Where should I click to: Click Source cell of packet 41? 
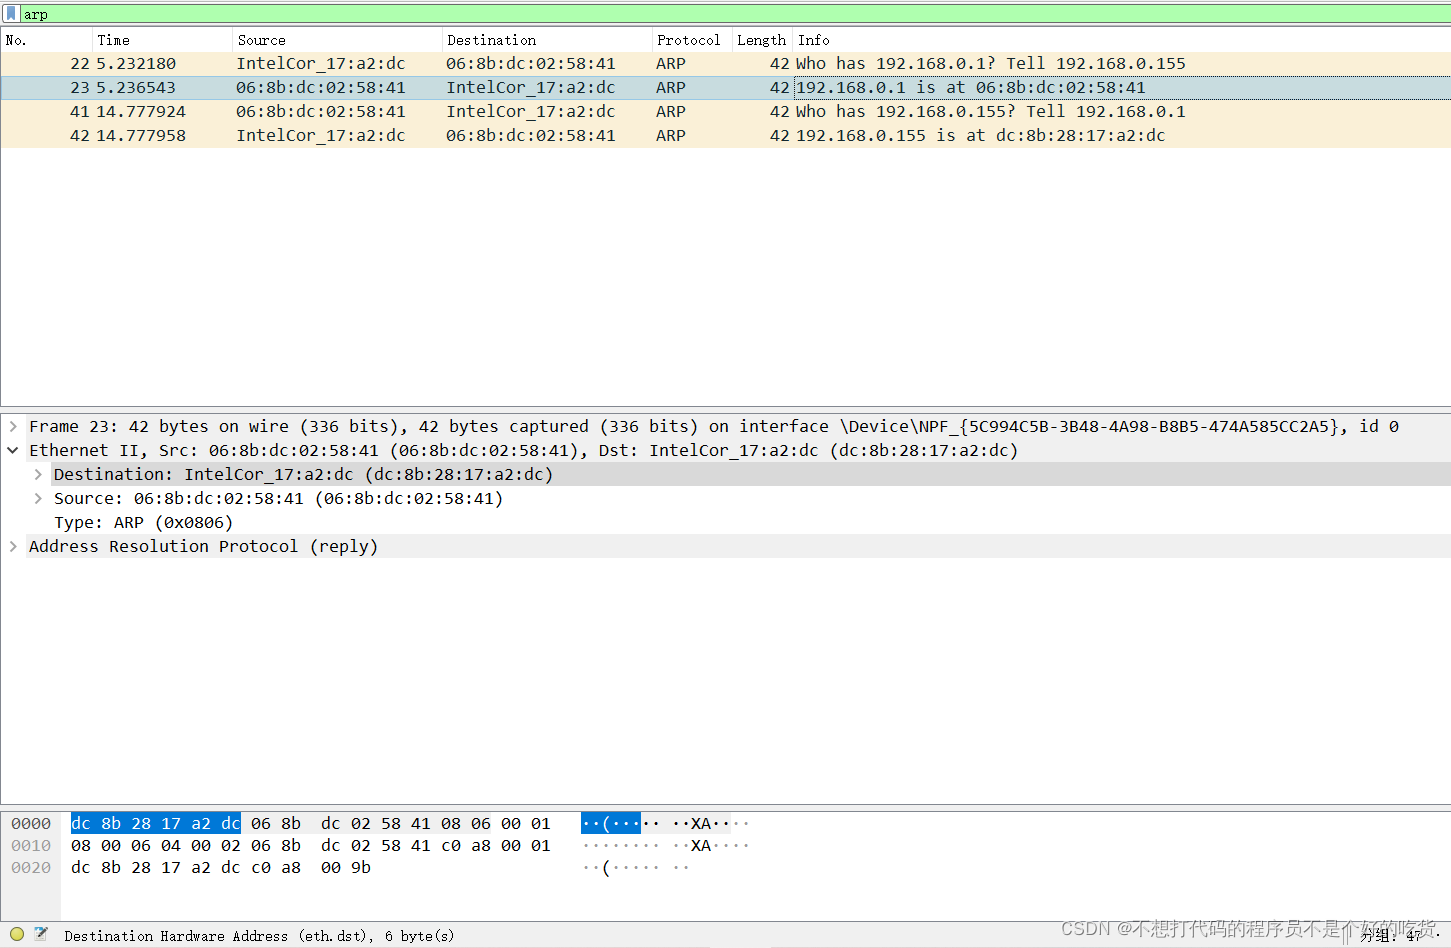coord(321,111)
